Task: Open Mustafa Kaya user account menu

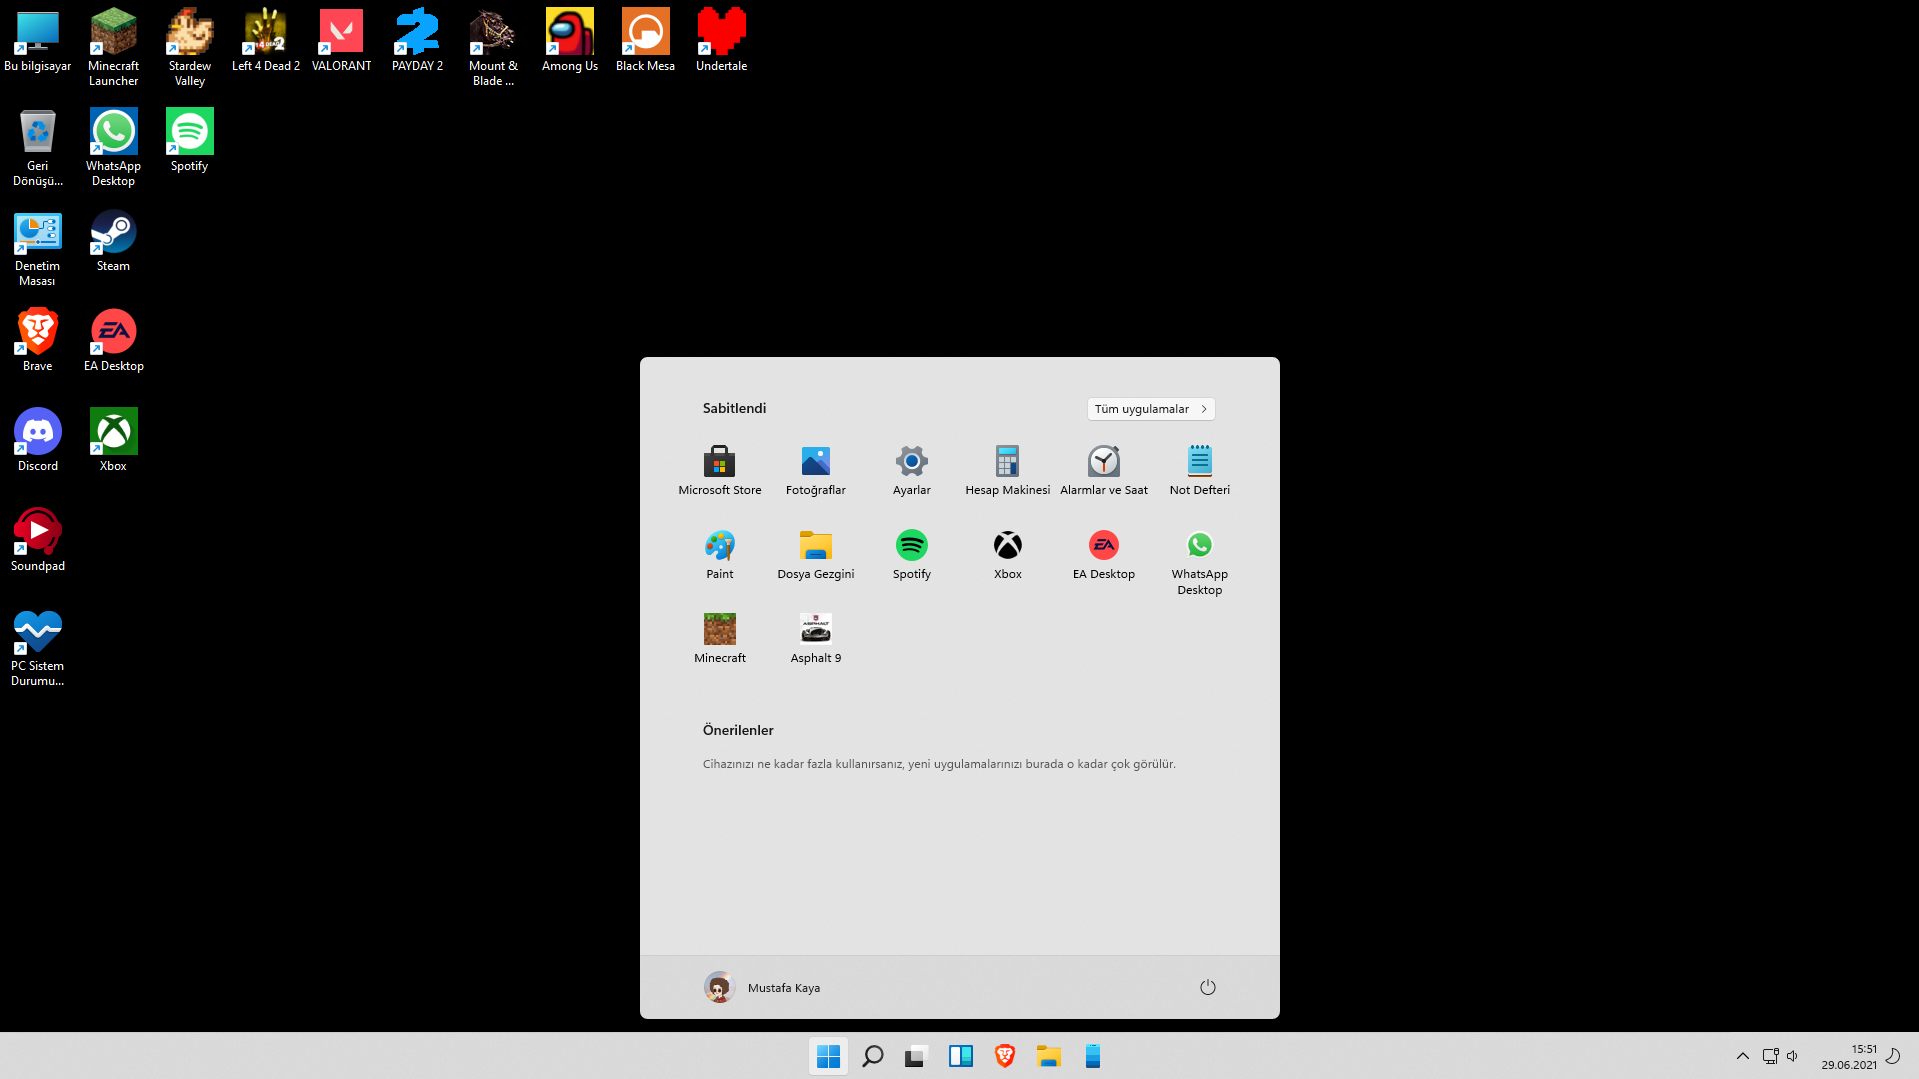Action: coord(762,988)
